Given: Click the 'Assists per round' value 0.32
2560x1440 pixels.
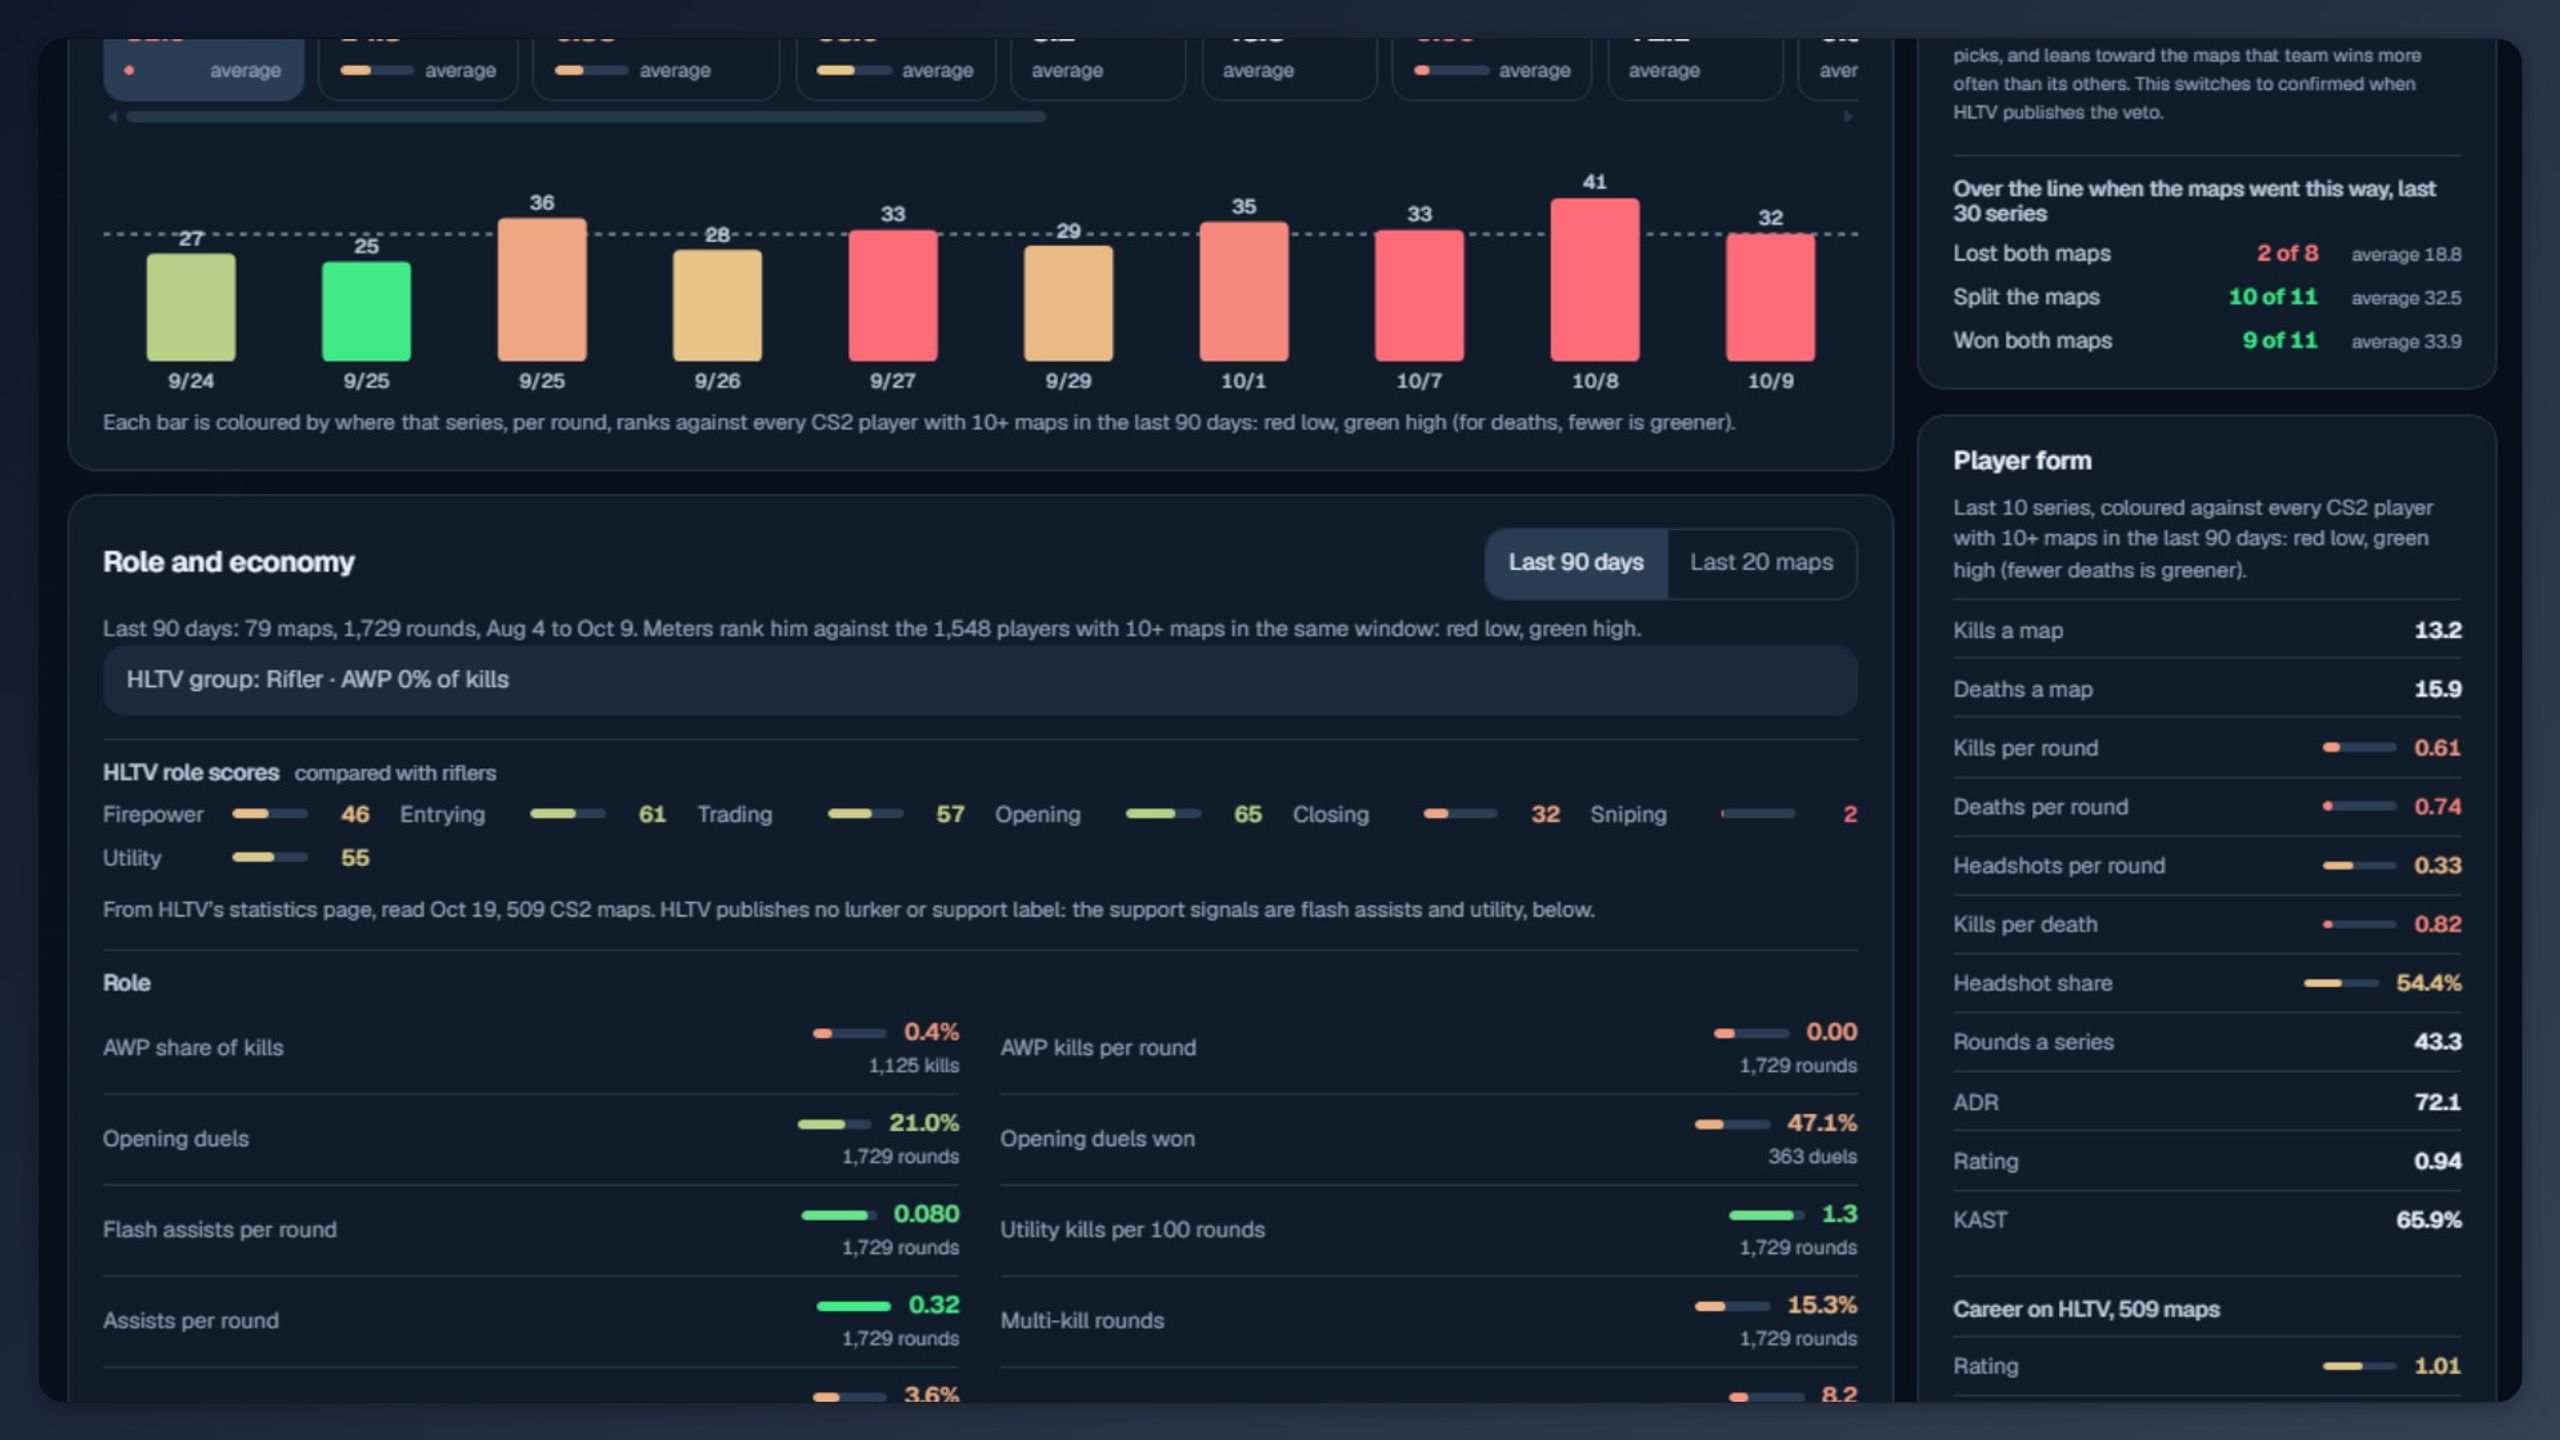Looking at the screenshot, I should (934, 1305).
